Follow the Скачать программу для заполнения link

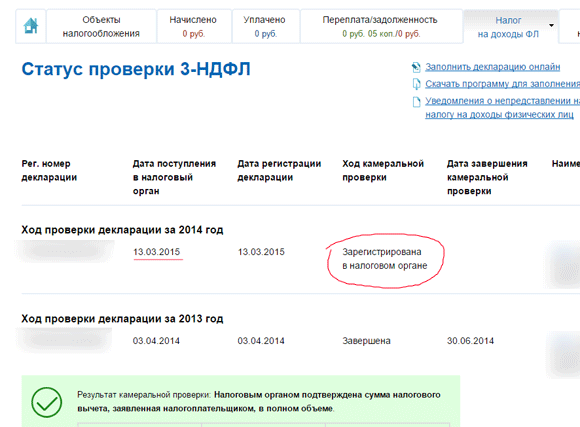click(x=502, y=84)
